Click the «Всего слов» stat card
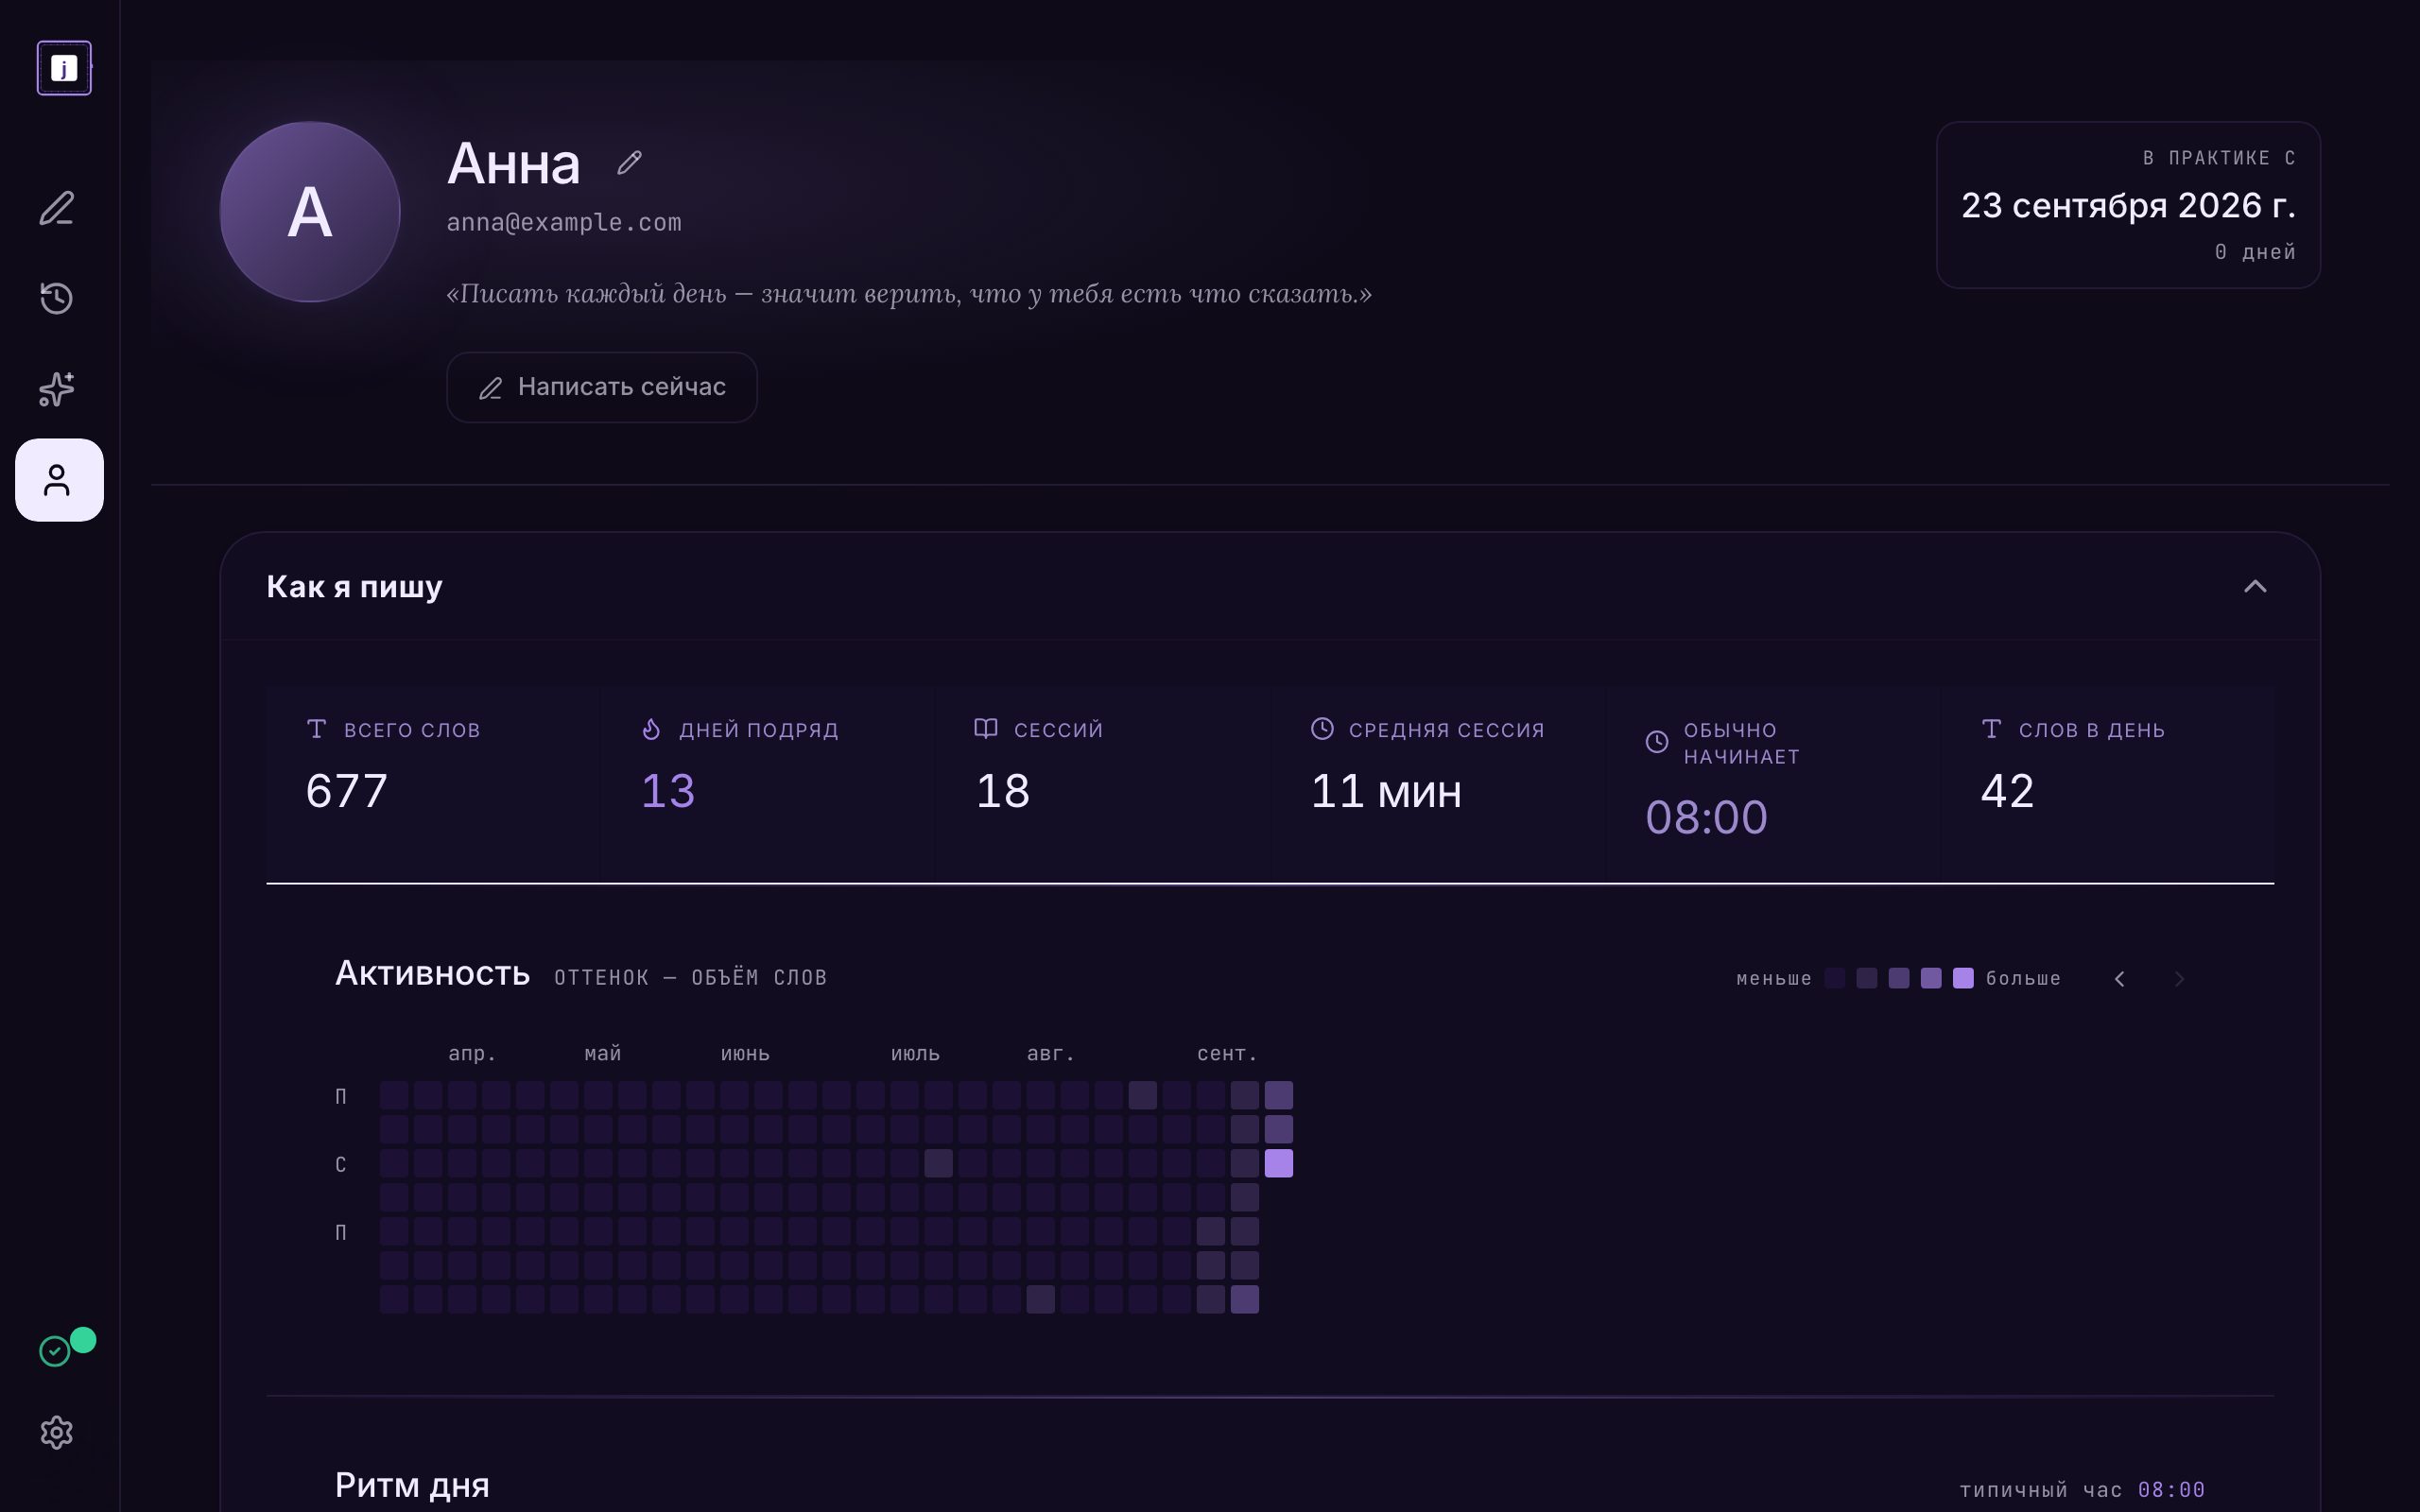 433,784
